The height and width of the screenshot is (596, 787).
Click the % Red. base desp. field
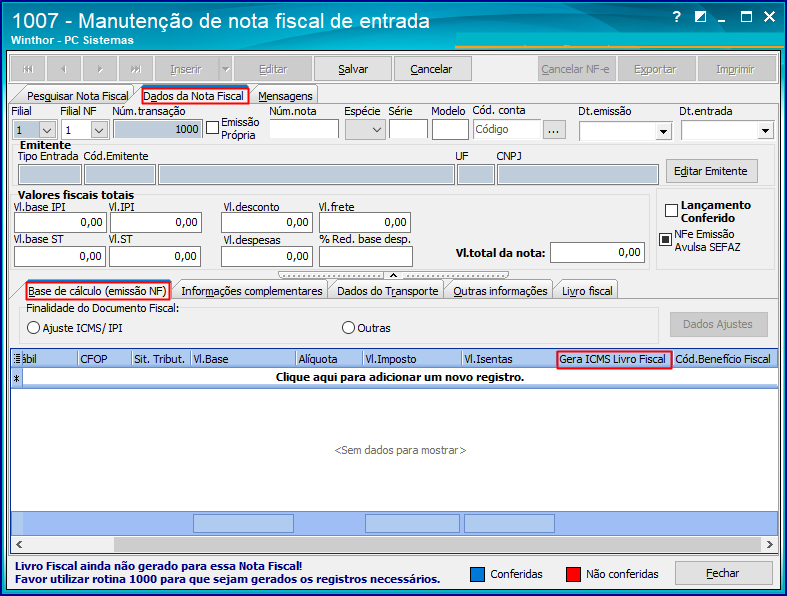(366, 257)
